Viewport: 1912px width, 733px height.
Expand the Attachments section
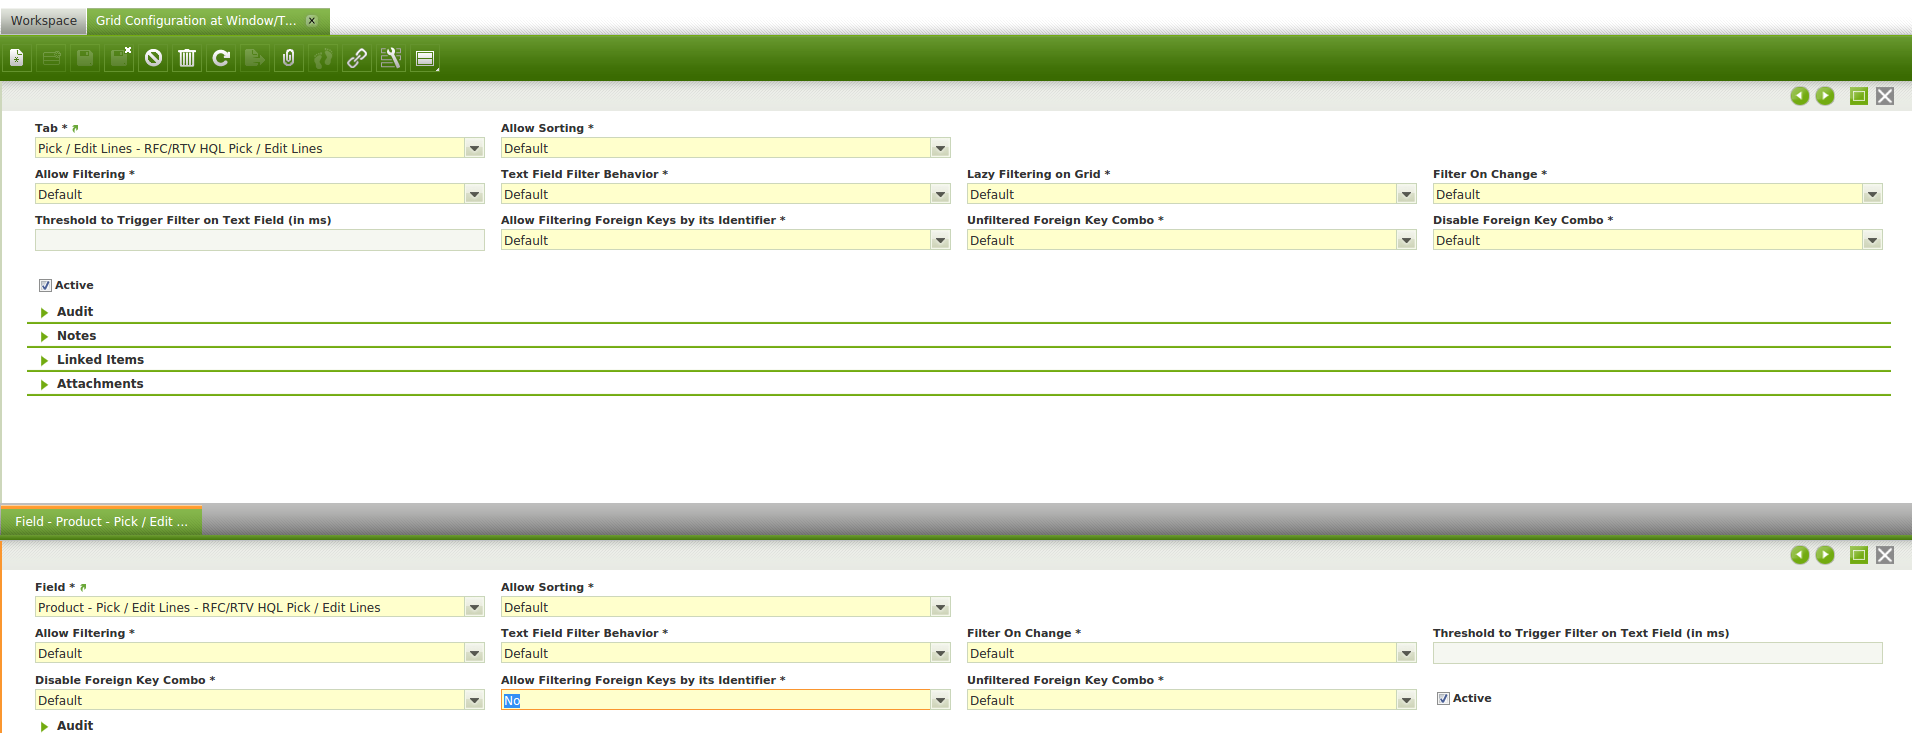coord(100,384)
